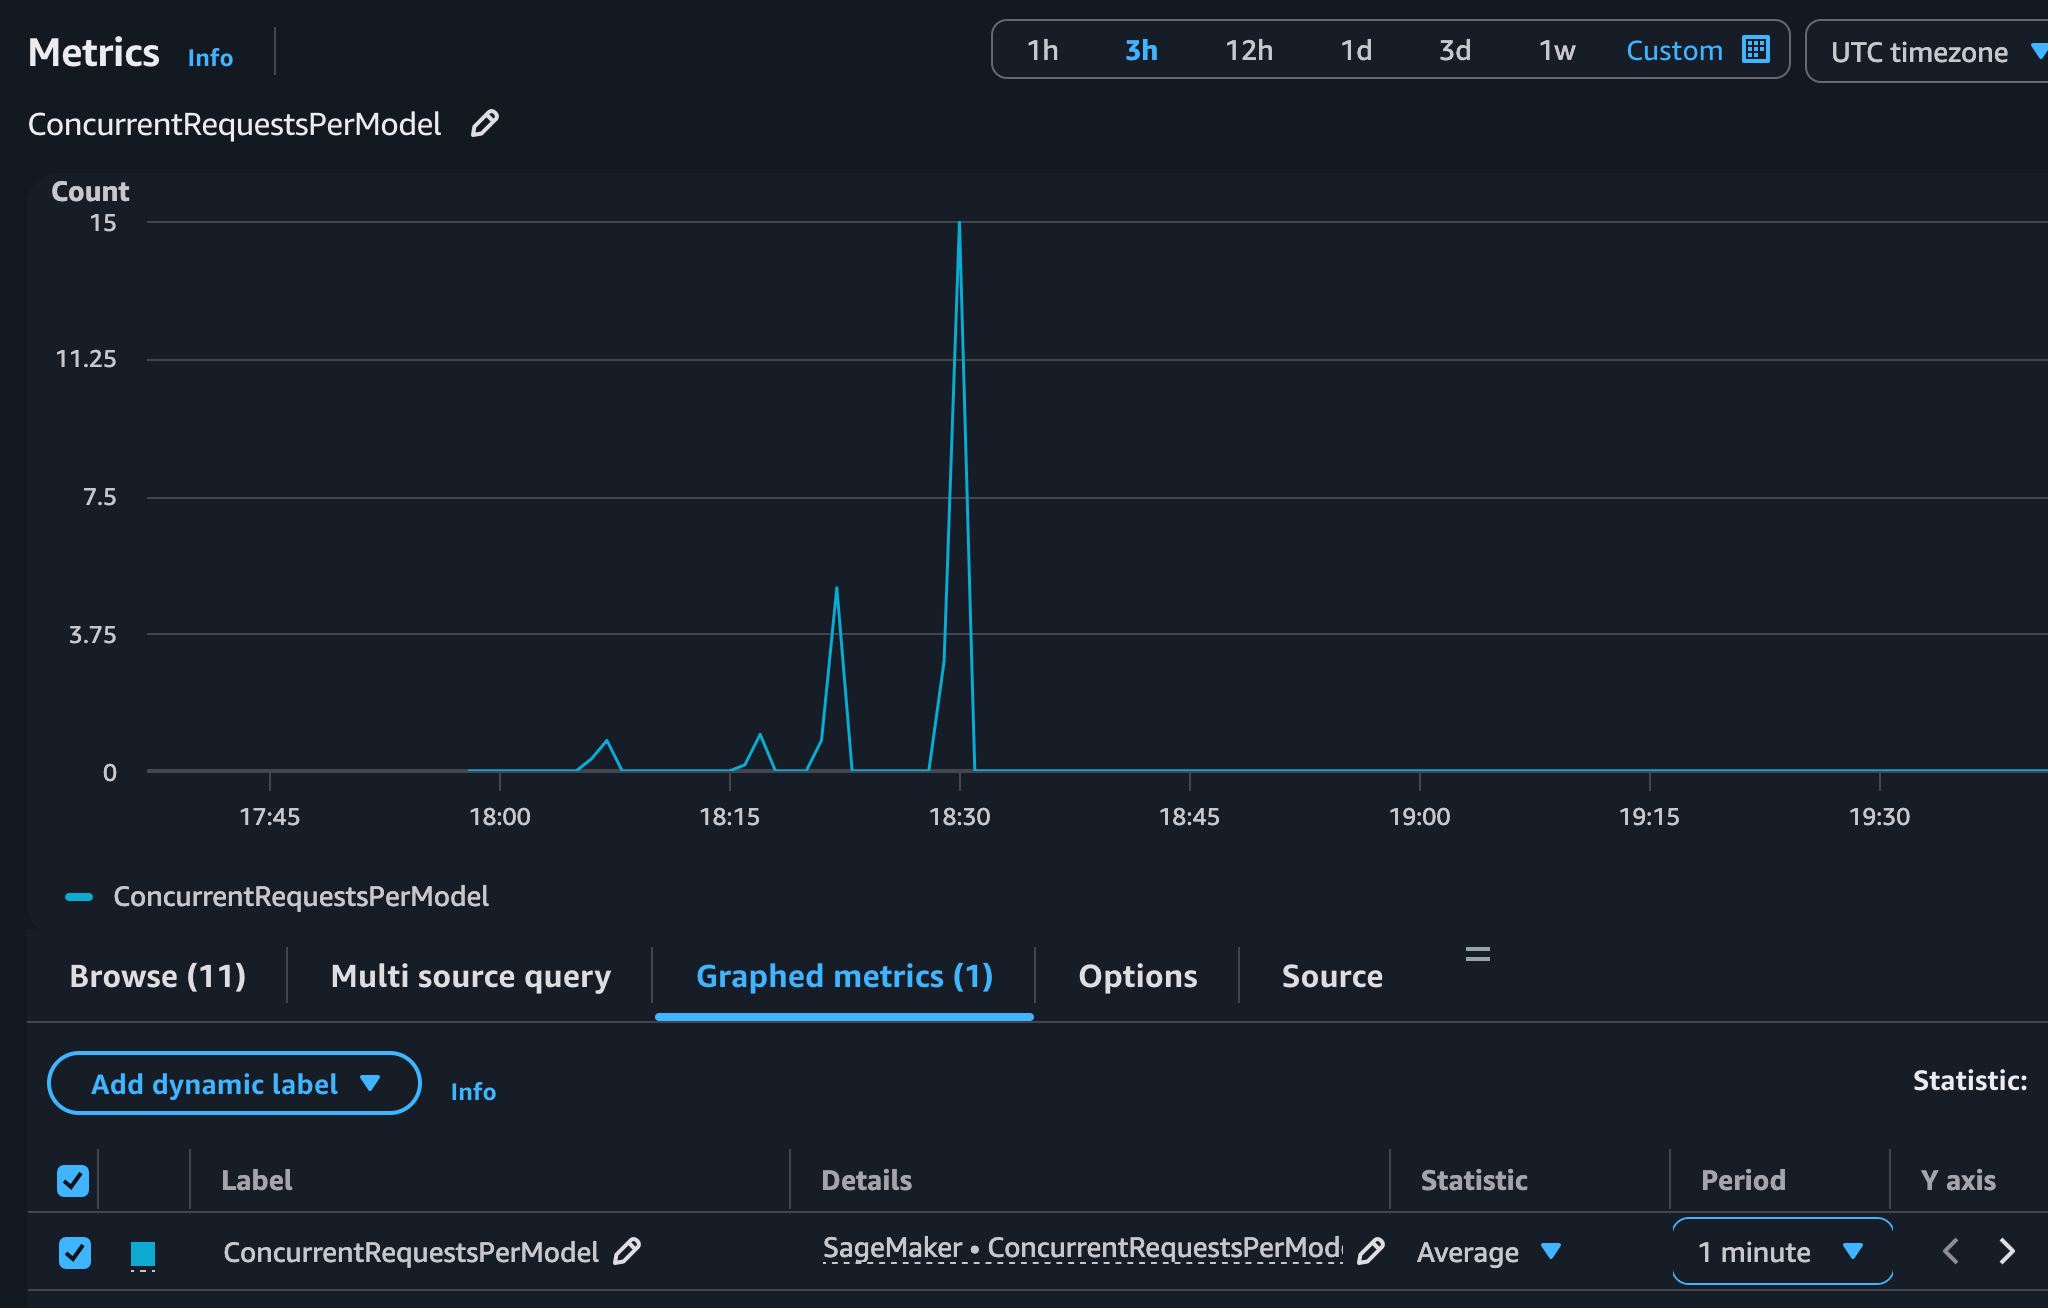Click the collapse handle above the tab bar
The width and height of the screenshot is (2048, 1308).
tap(1477, 953)
